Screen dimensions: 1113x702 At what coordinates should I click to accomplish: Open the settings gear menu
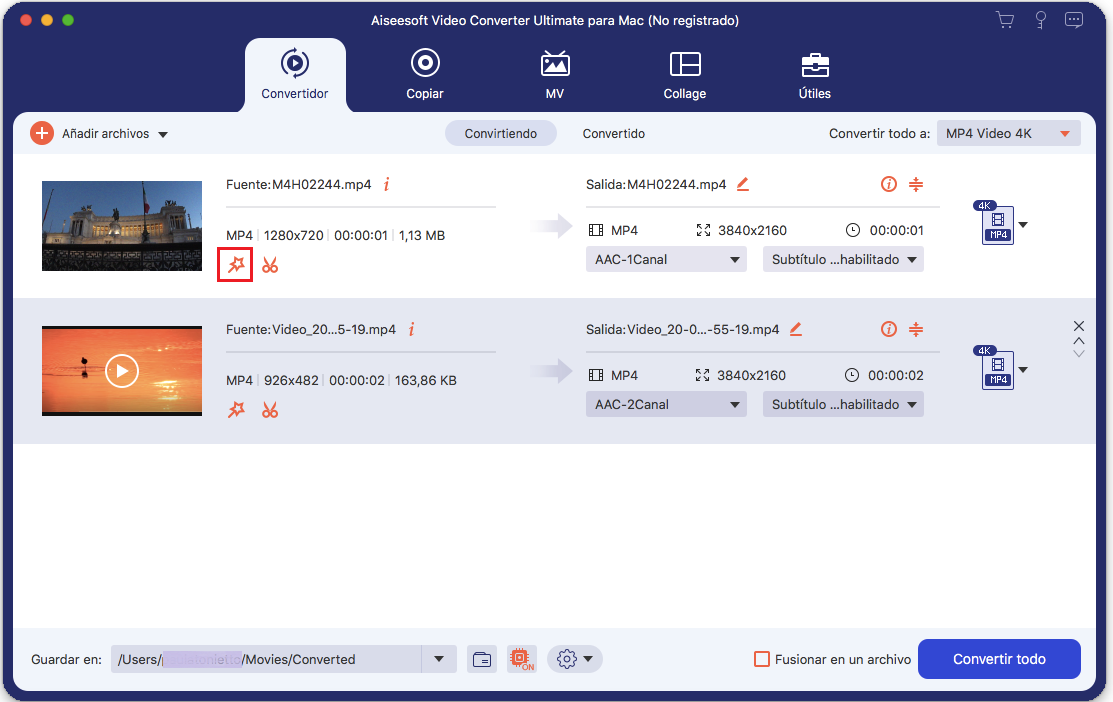[574, 659]
